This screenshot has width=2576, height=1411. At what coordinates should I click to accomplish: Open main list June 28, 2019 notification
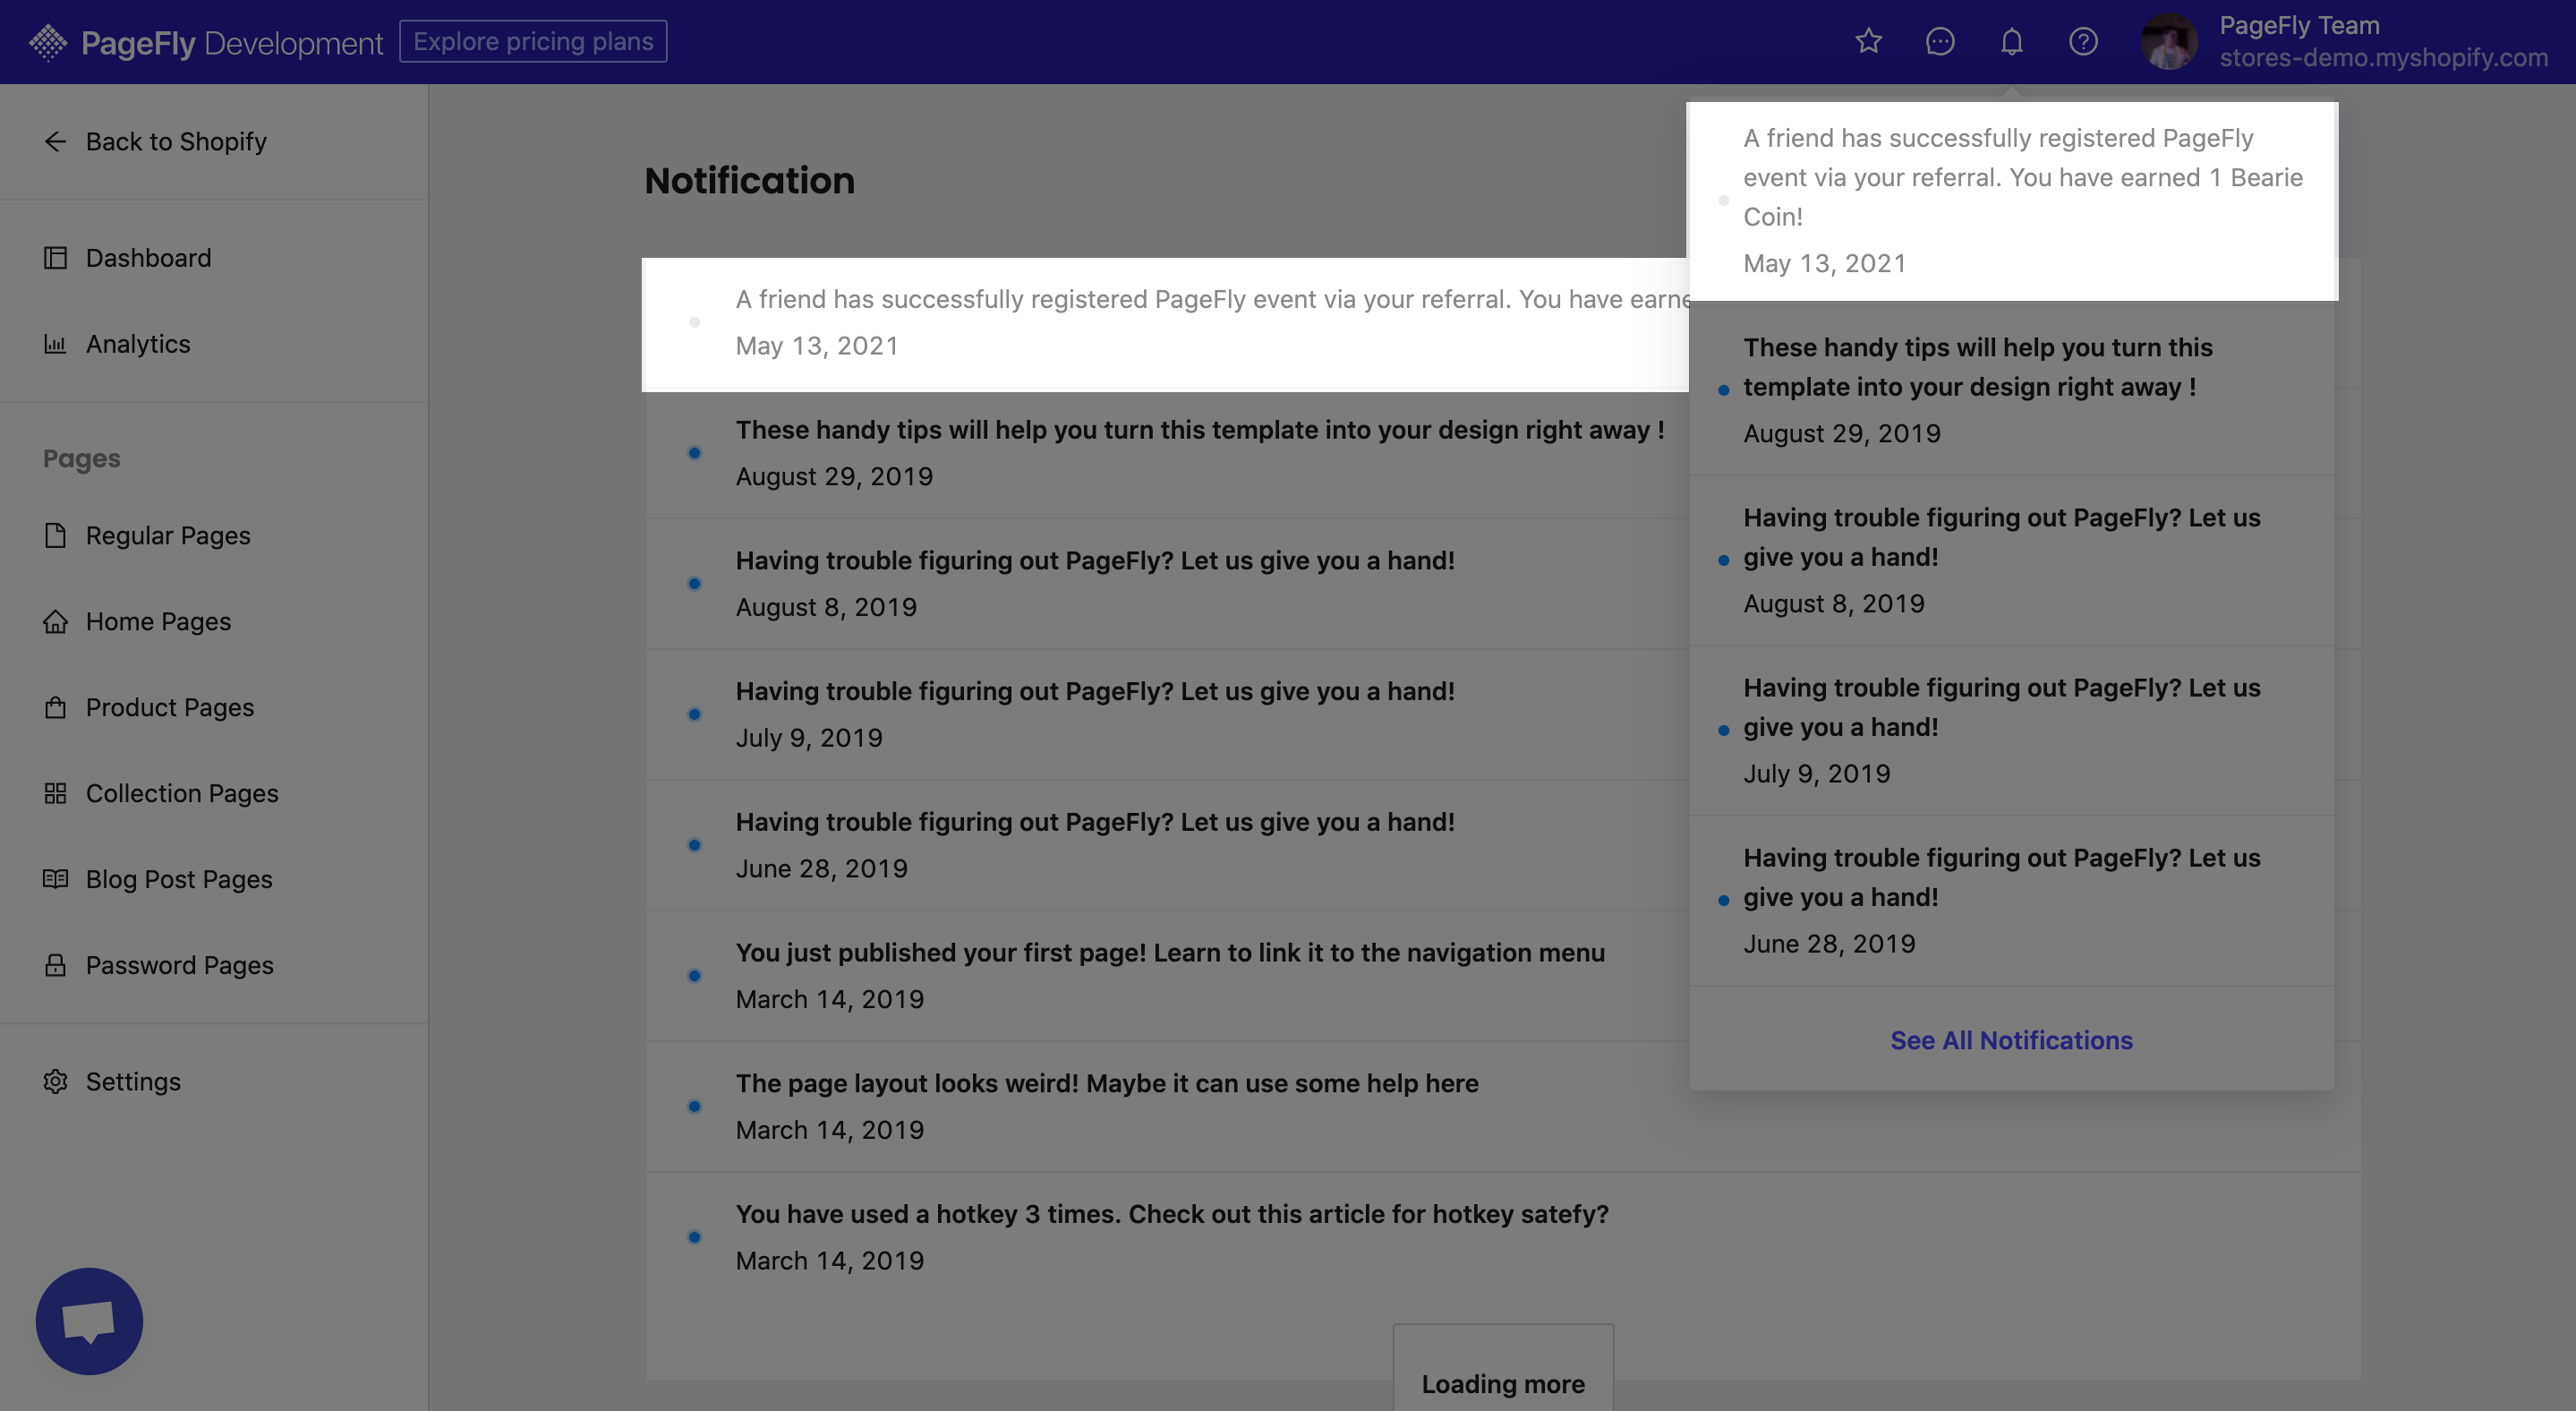[1166, 845]
